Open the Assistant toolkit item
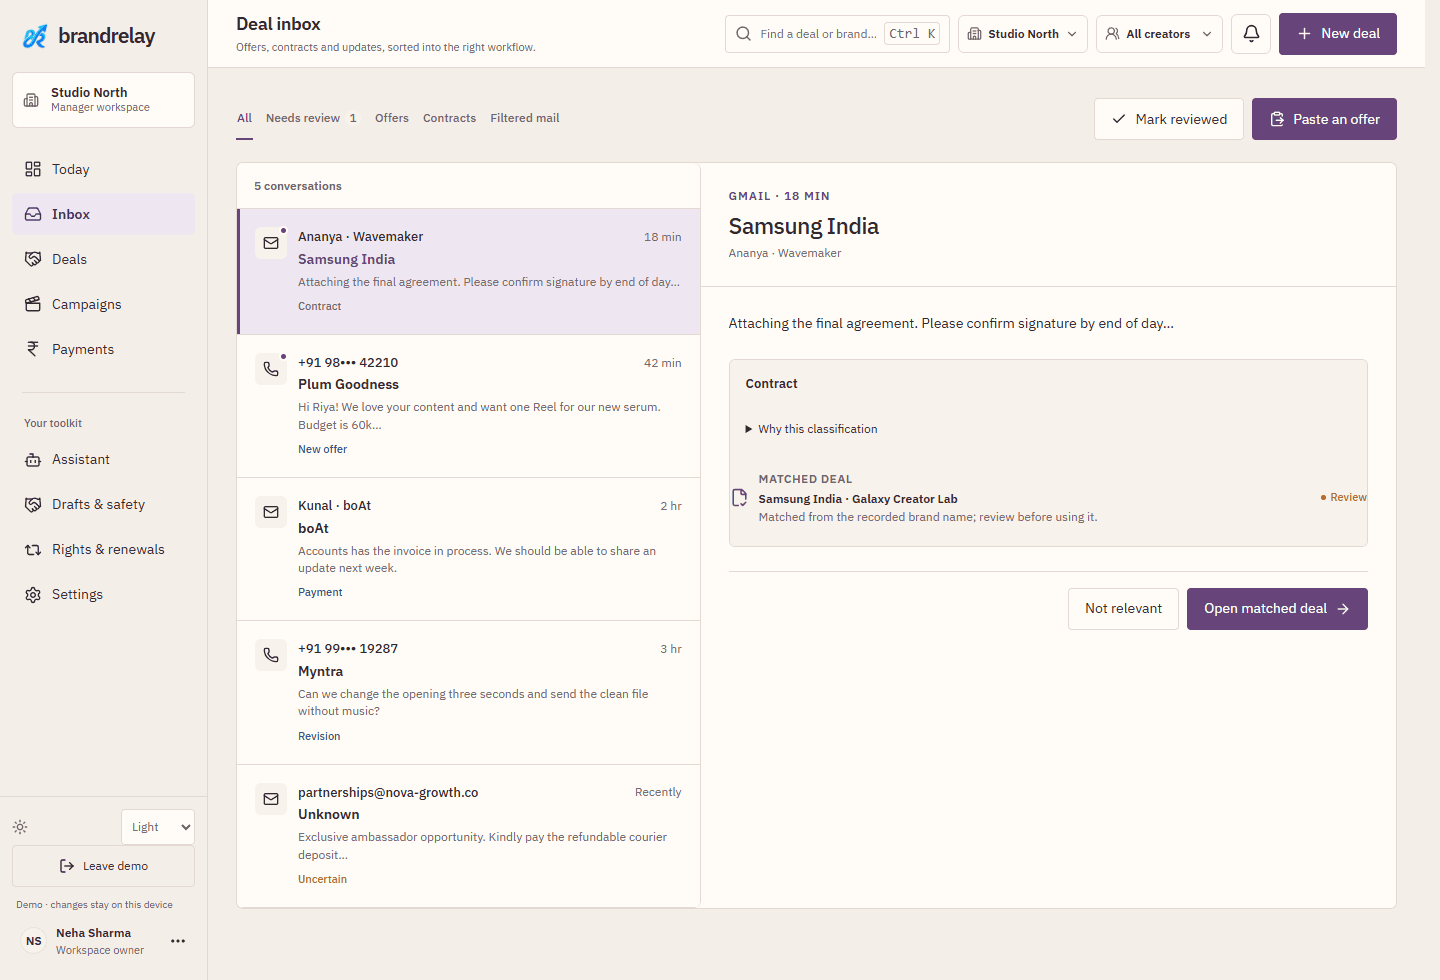 point(103,459)
